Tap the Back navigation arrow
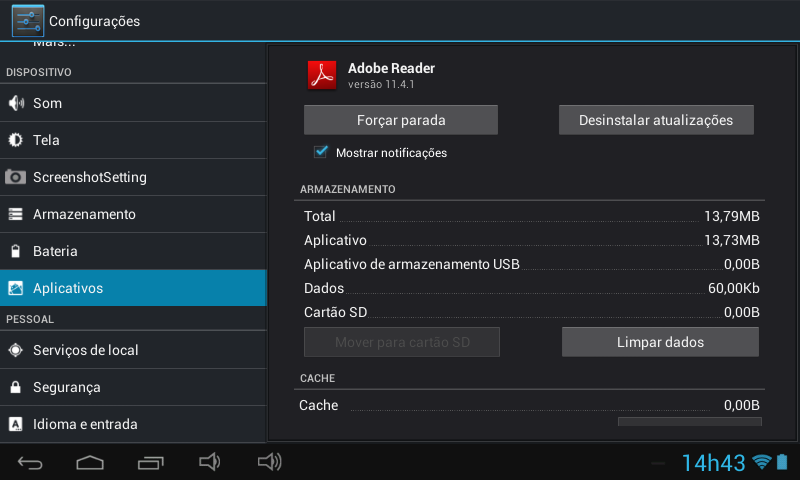 tap(30, 463)
